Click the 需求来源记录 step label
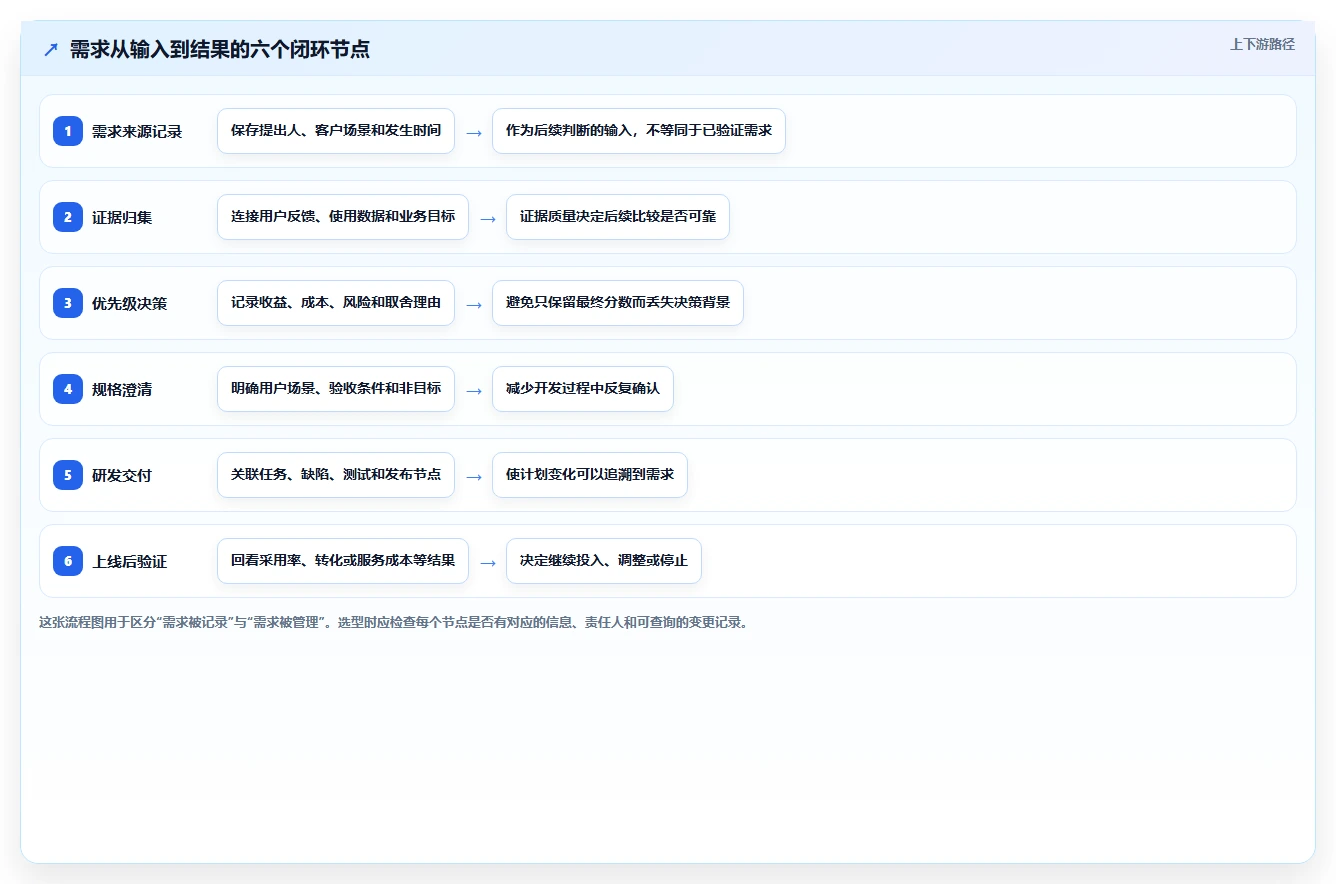 137,132
